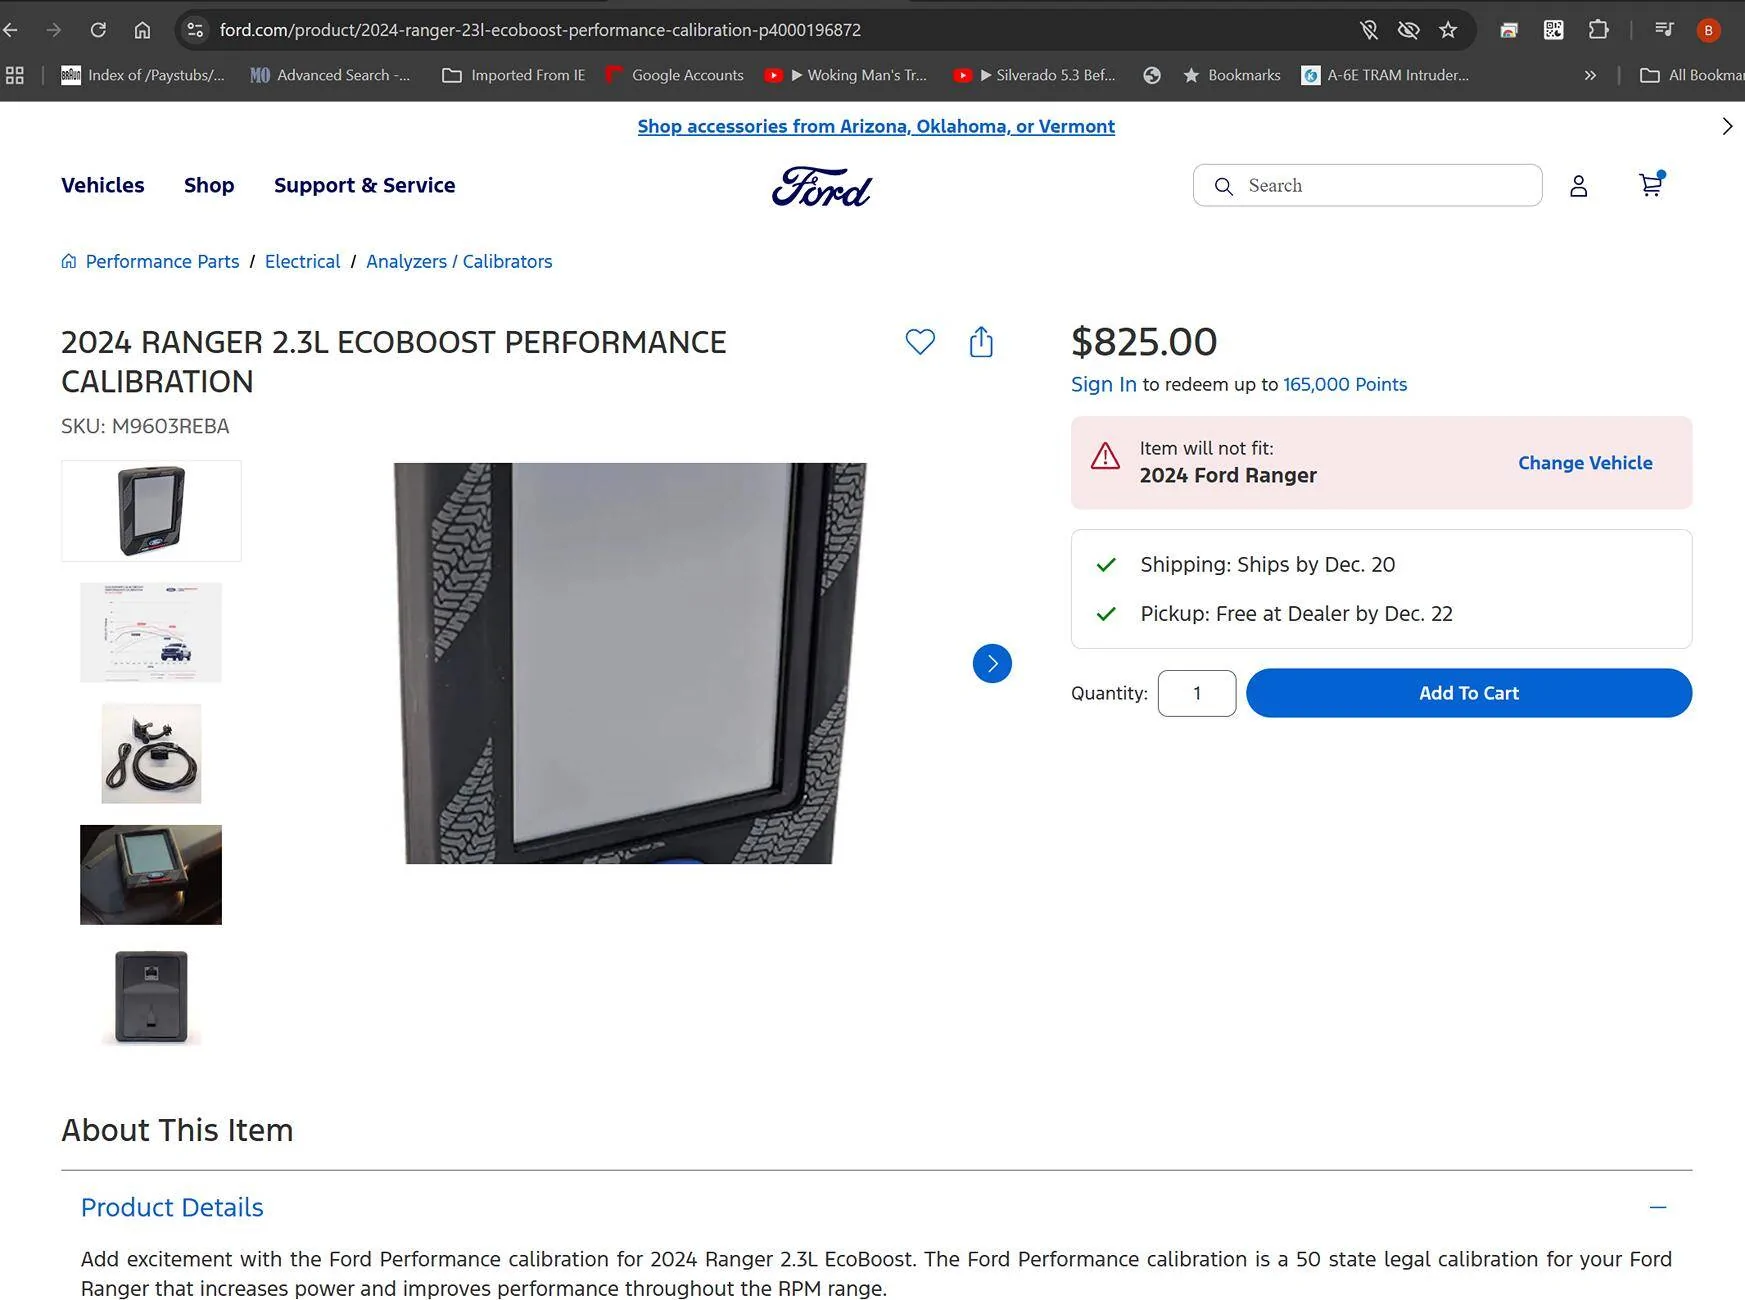1745x1300 pixels.
Task: Select the first calibrator device thumbnail
Action: (151, 511)
